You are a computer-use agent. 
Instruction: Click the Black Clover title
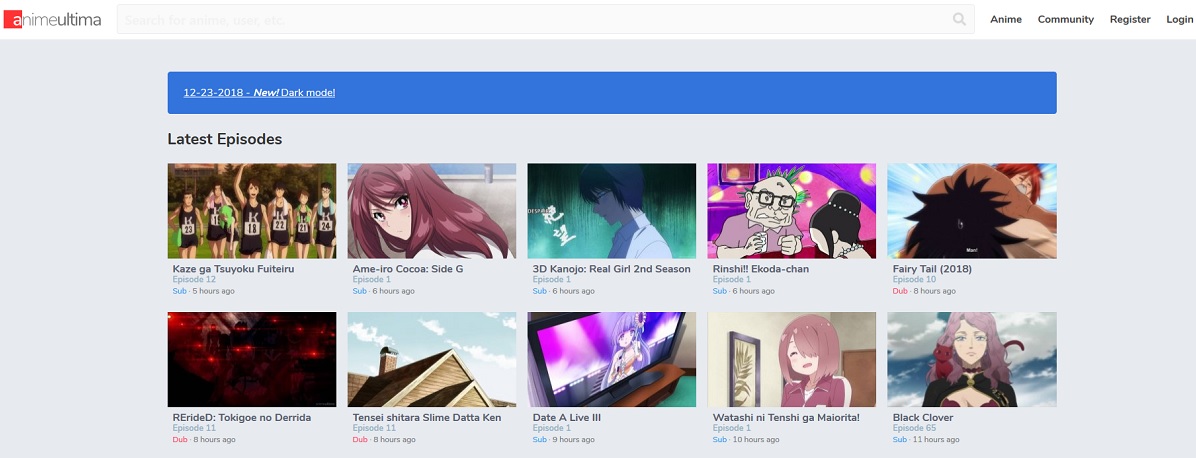[x=923, y=418]
